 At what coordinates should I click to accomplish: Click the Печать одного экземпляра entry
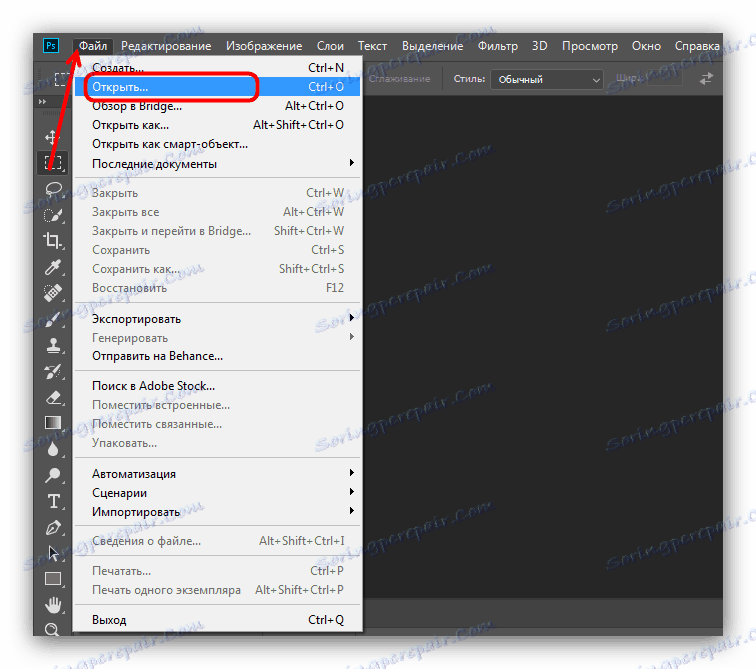pyautogui.click(x=218, y=590)
